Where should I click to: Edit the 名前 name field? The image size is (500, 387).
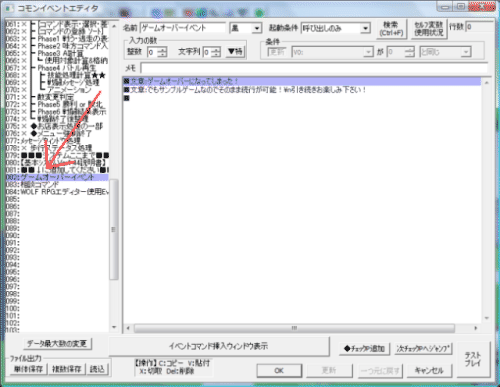coord(183,28)
